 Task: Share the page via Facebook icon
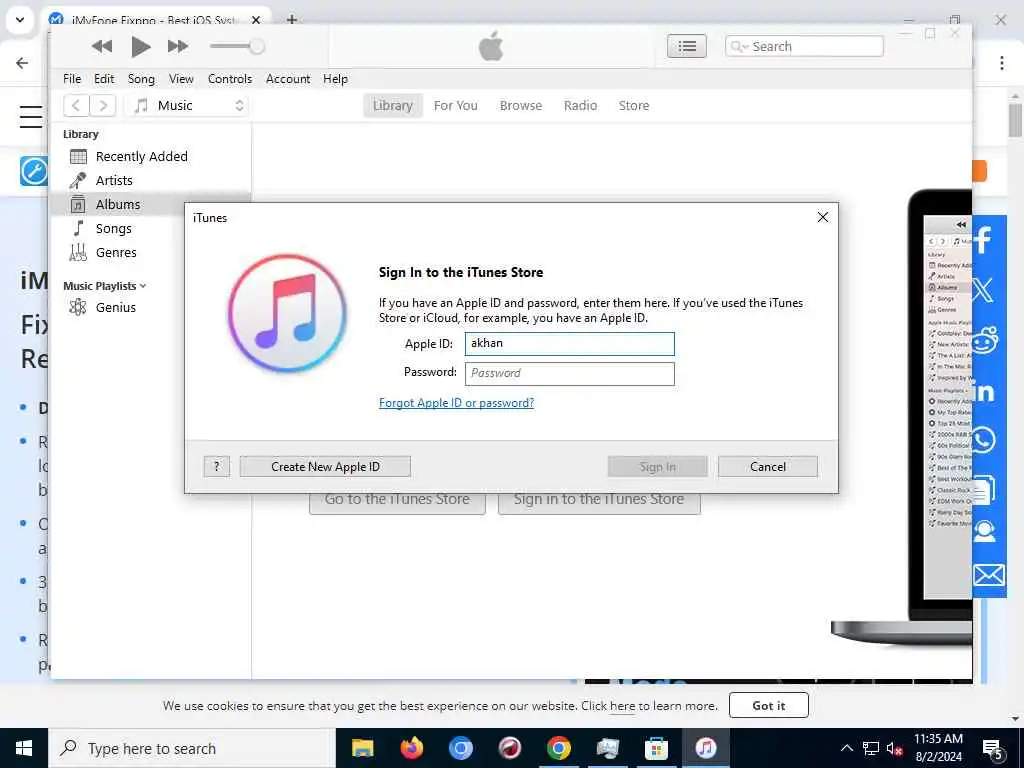click(x=983, y=239)
